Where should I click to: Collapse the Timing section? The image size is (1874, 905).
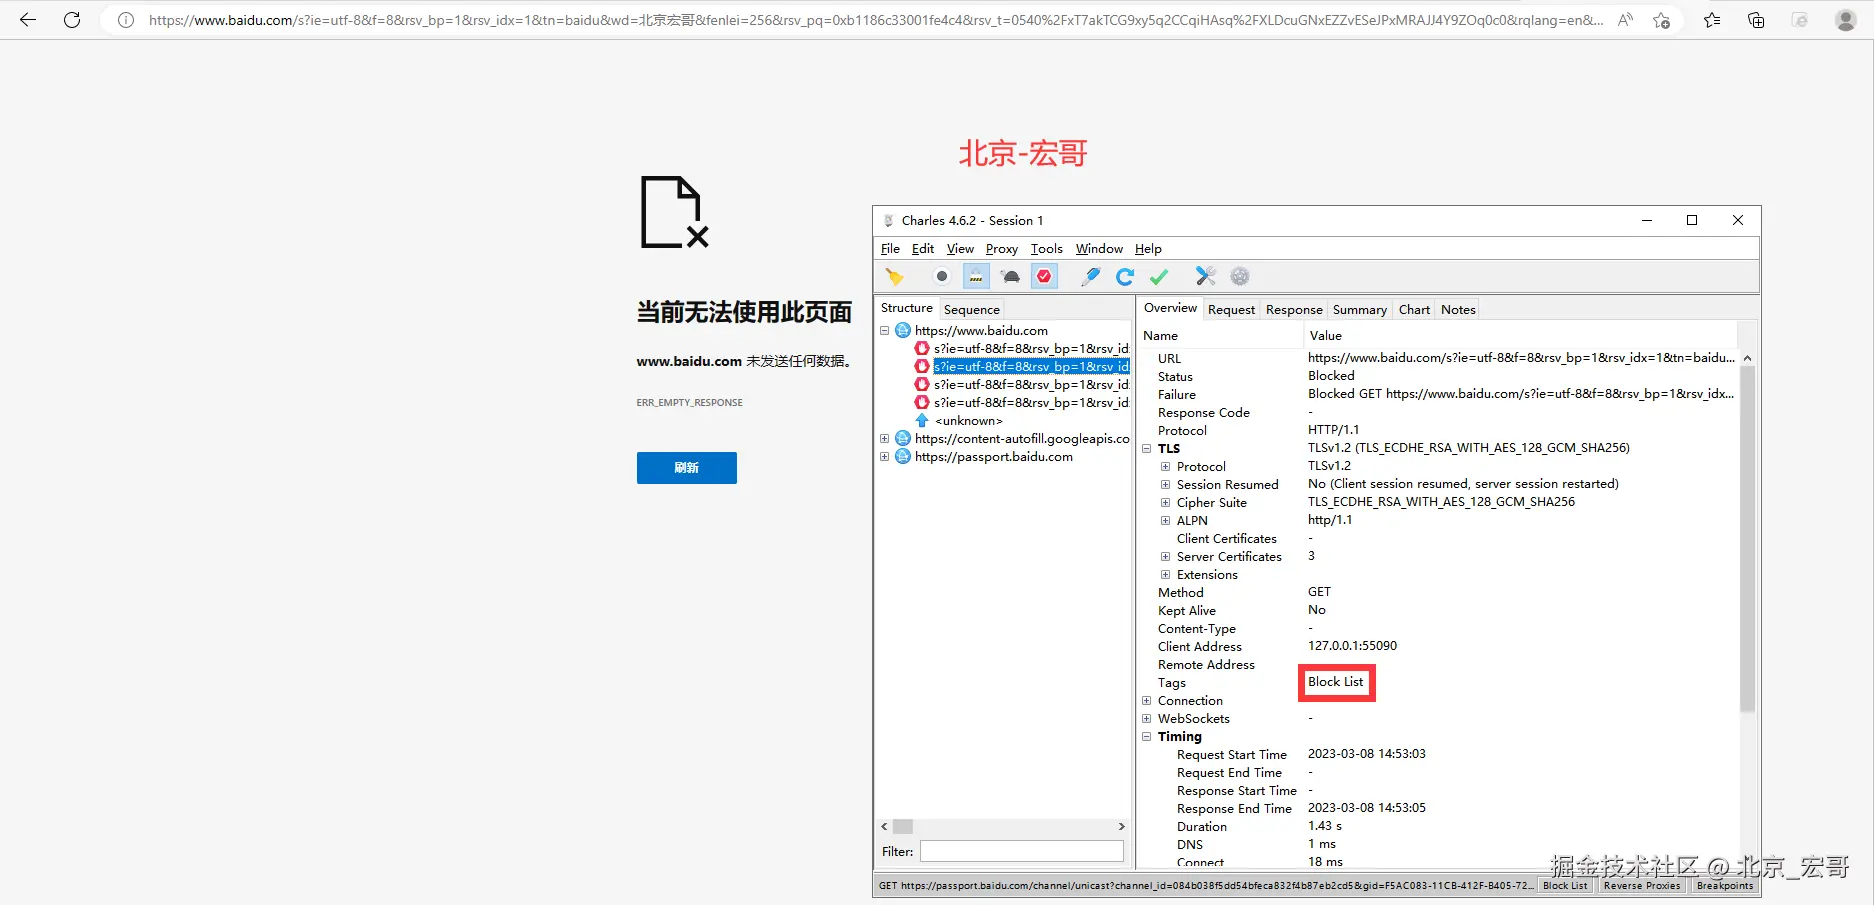1147,737
